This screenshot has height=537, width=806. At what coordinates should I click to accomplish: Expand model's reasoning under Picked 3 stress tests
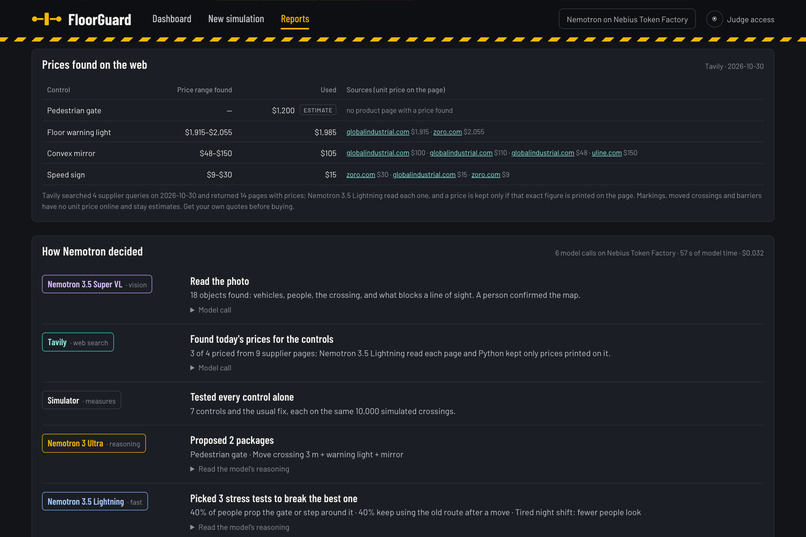tap(240, 527)
